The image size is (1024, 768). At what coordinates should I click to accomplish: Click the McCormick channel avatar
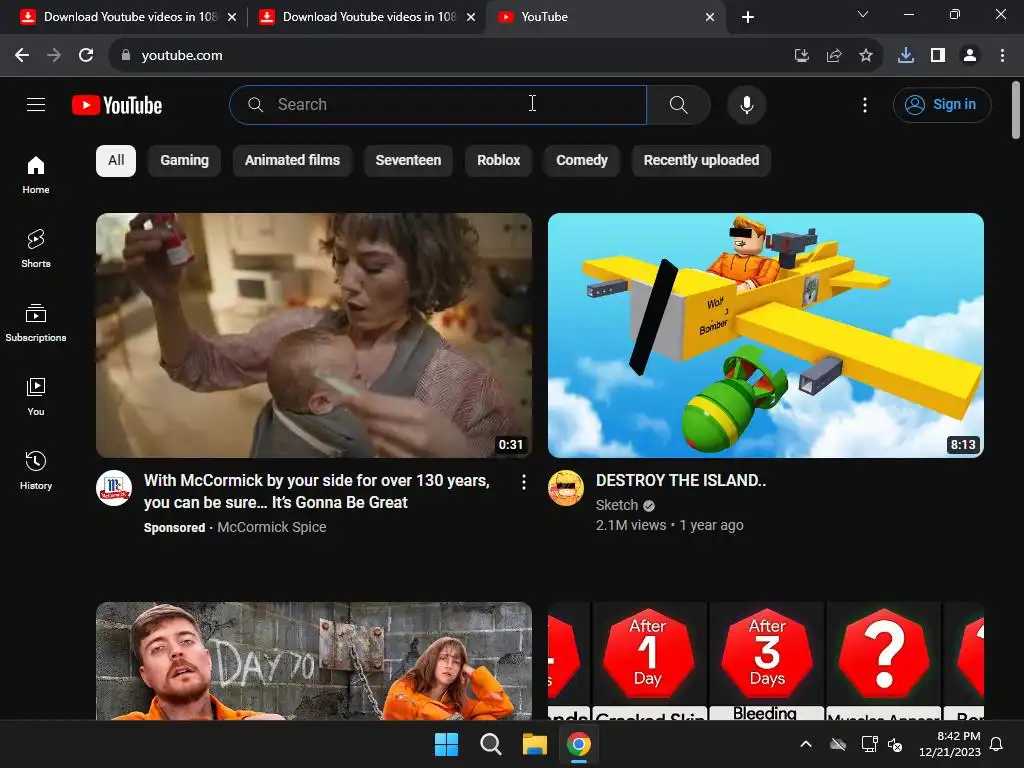114,488
